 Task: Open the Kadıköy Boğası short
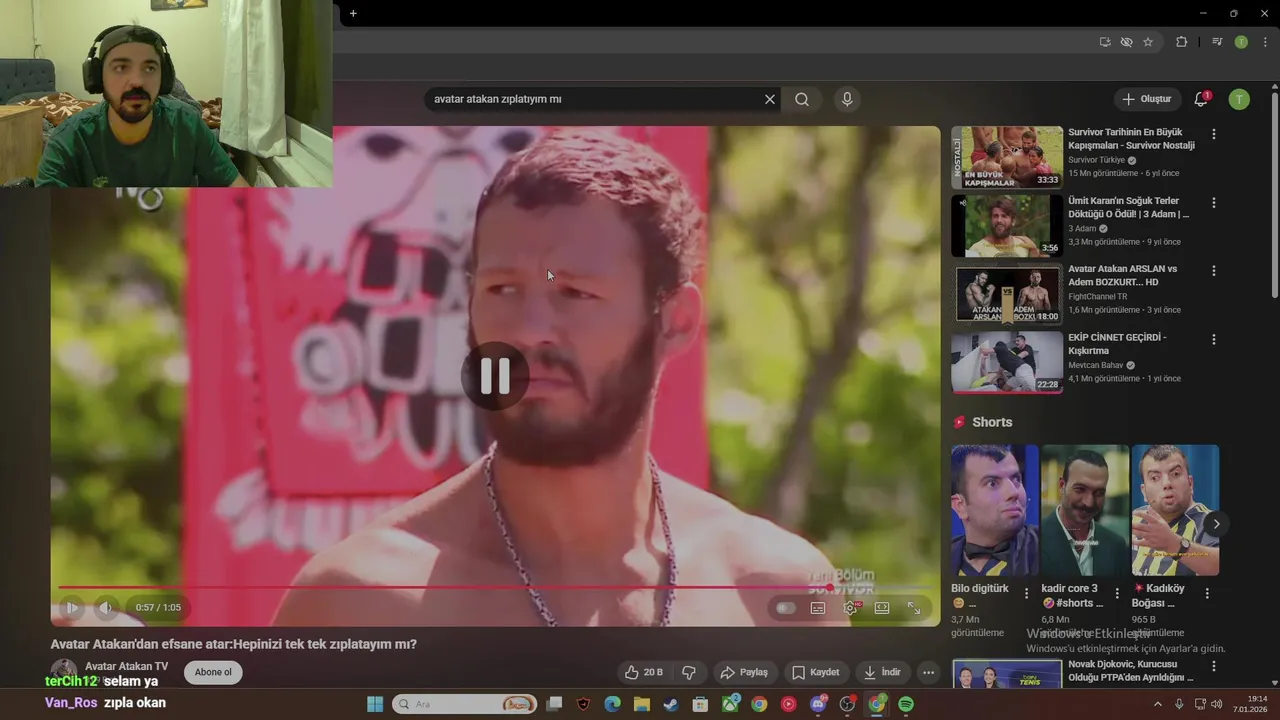(x=1175, y=510)
